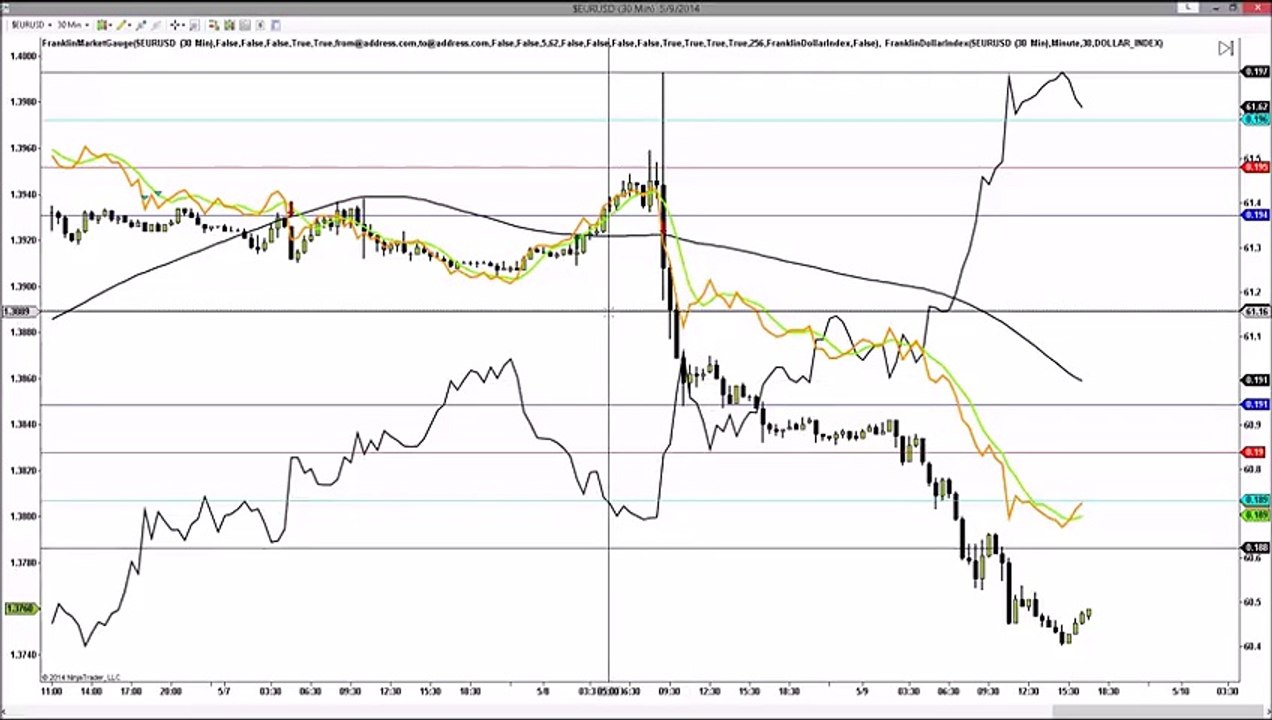
Task: Click the chart style bars icon
Action: 101,25
